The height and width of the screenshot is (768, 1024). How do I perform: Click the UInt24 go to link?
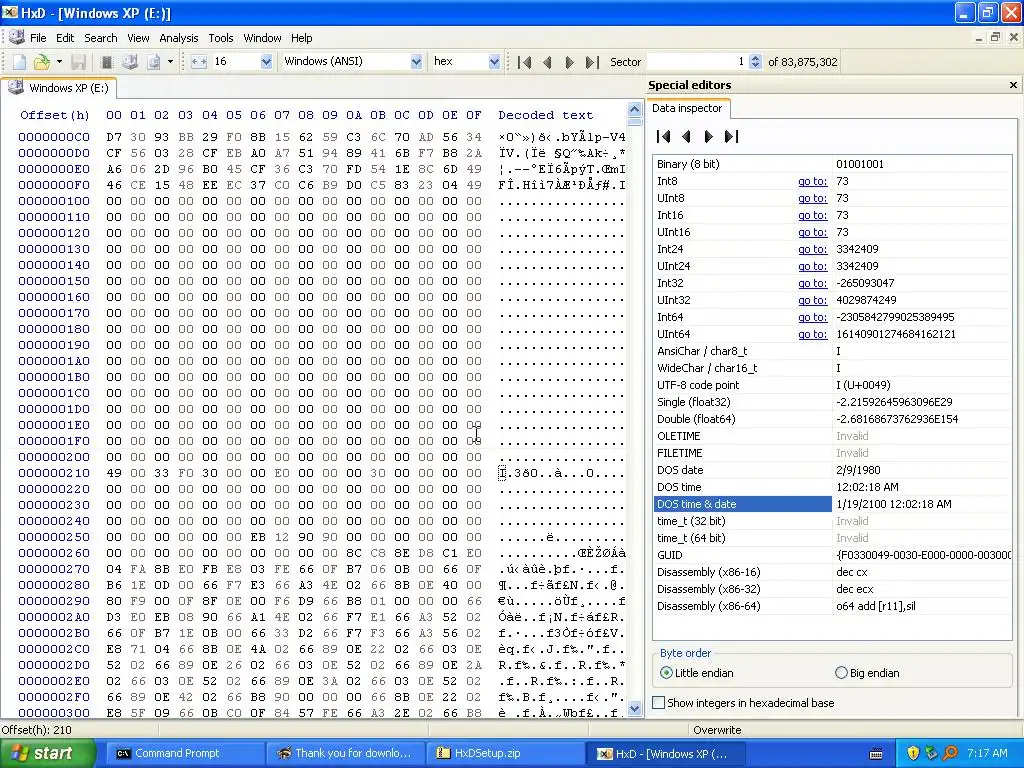(x=812, y=266)
